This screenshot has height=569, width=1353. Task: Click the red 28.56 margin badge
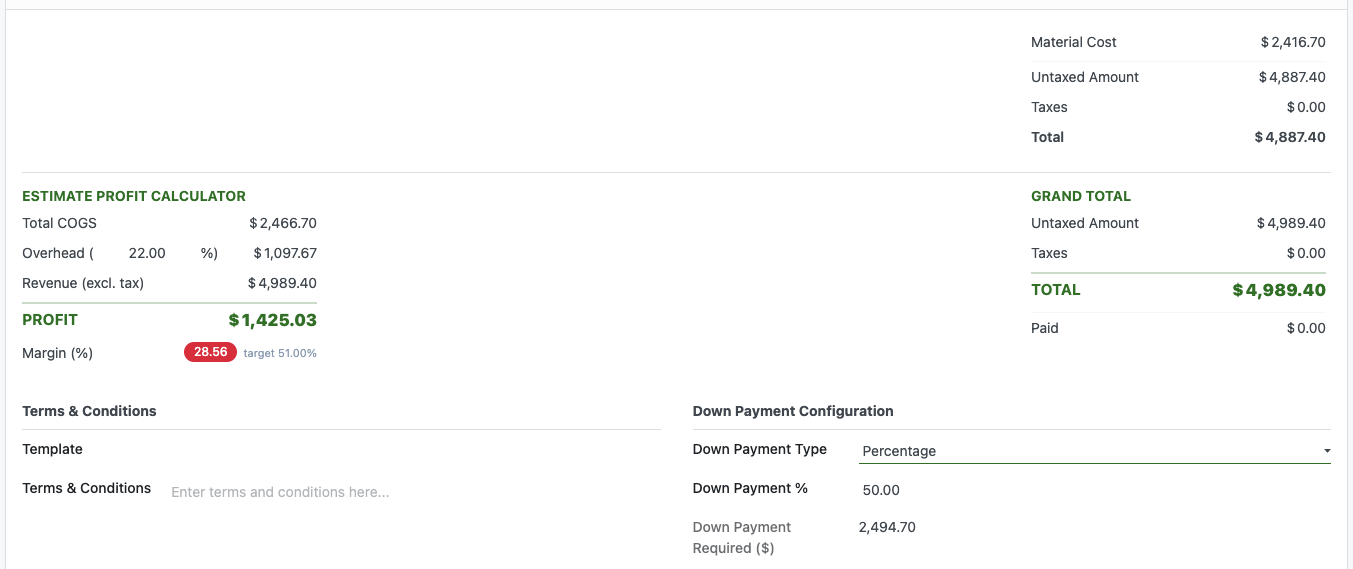coord(210,352)
